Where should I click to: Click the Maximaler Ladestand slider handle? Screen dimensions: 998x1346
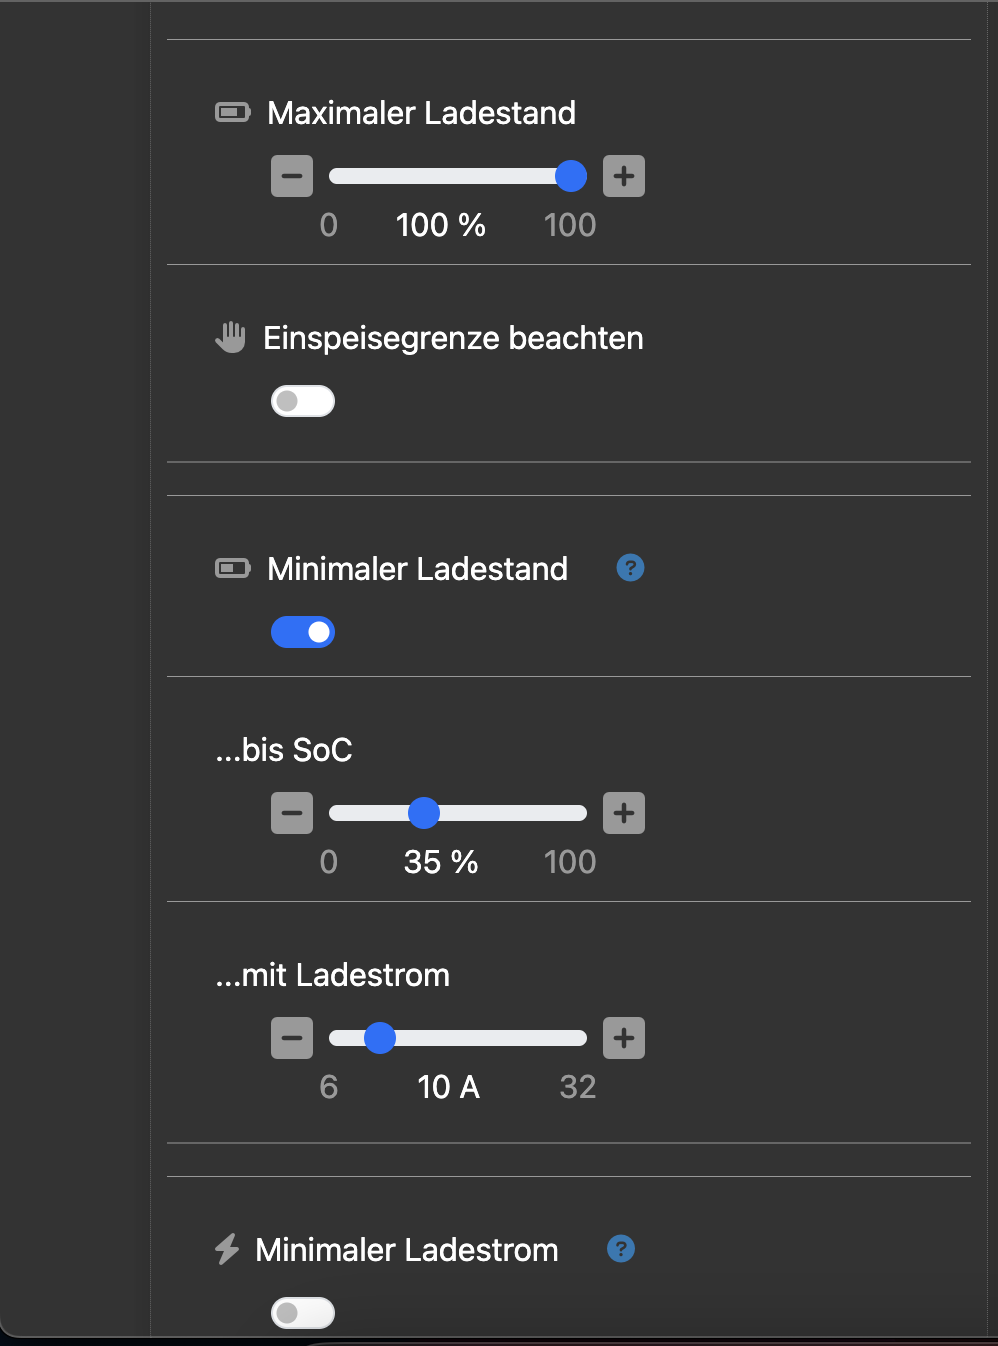click(x=571, y=176)
